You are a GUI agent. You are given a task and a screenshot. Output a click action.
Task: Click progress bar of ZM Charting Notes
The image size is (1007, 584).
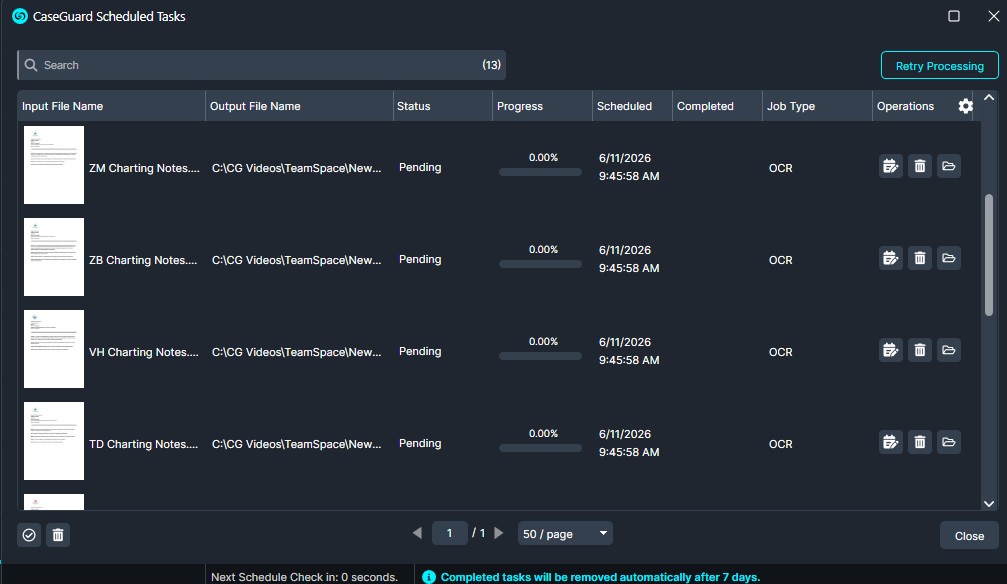point(540,172)
